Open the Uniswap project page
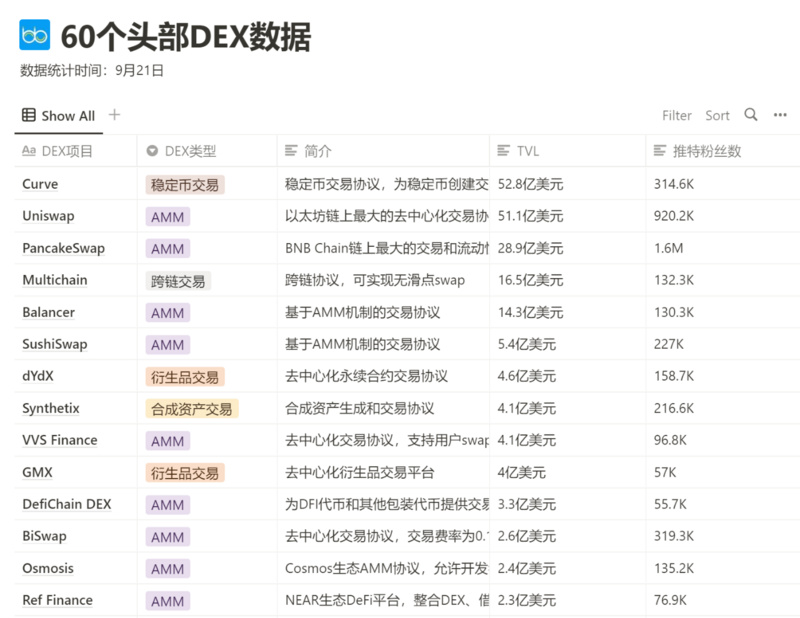The image size is (800, 618). tap(48, 216)
